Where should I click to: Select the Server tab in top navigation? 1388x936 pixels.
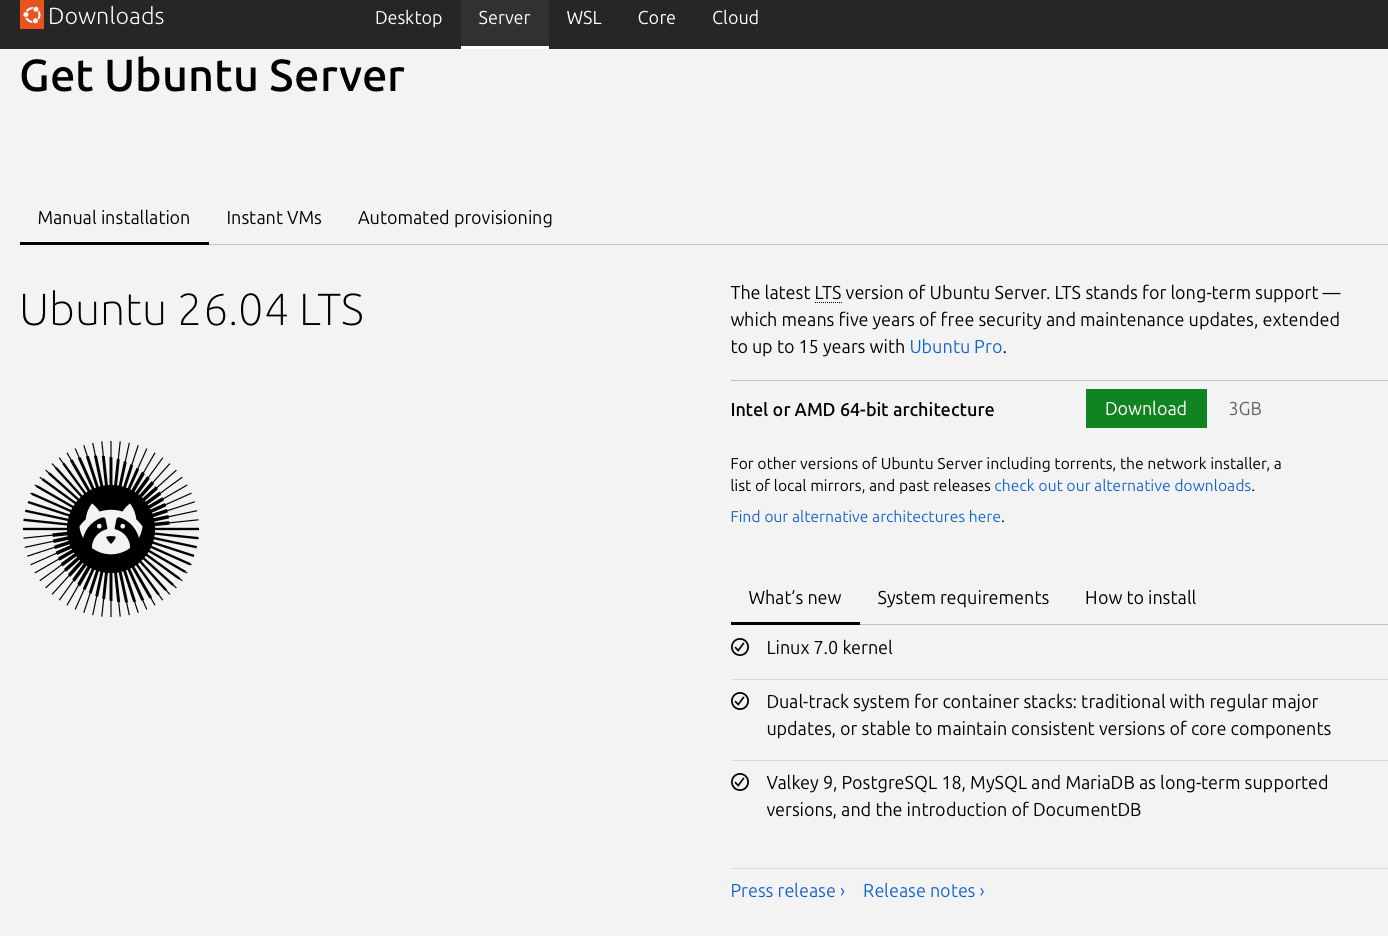pos(504,18)
